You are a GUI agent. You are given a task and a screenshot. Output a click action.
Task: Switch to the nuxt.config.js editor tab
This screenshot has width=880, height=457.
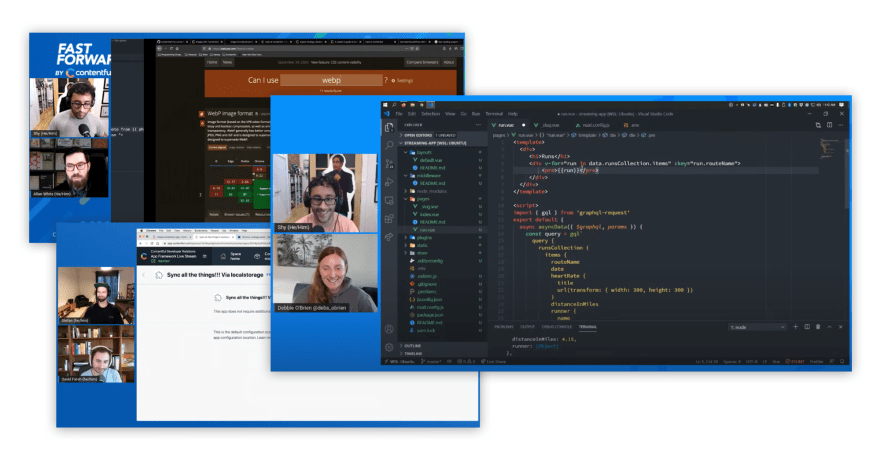(592, 125)
